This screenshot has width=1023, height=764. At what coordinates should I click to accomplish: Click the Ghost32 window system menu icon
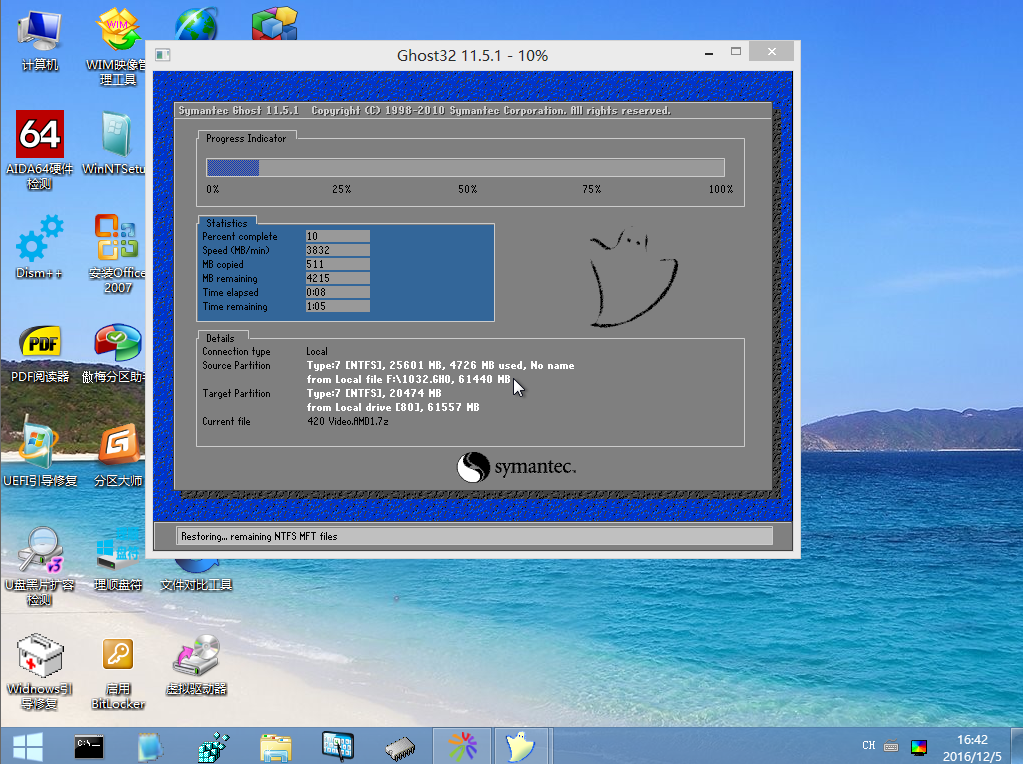(x=162, y=55)
